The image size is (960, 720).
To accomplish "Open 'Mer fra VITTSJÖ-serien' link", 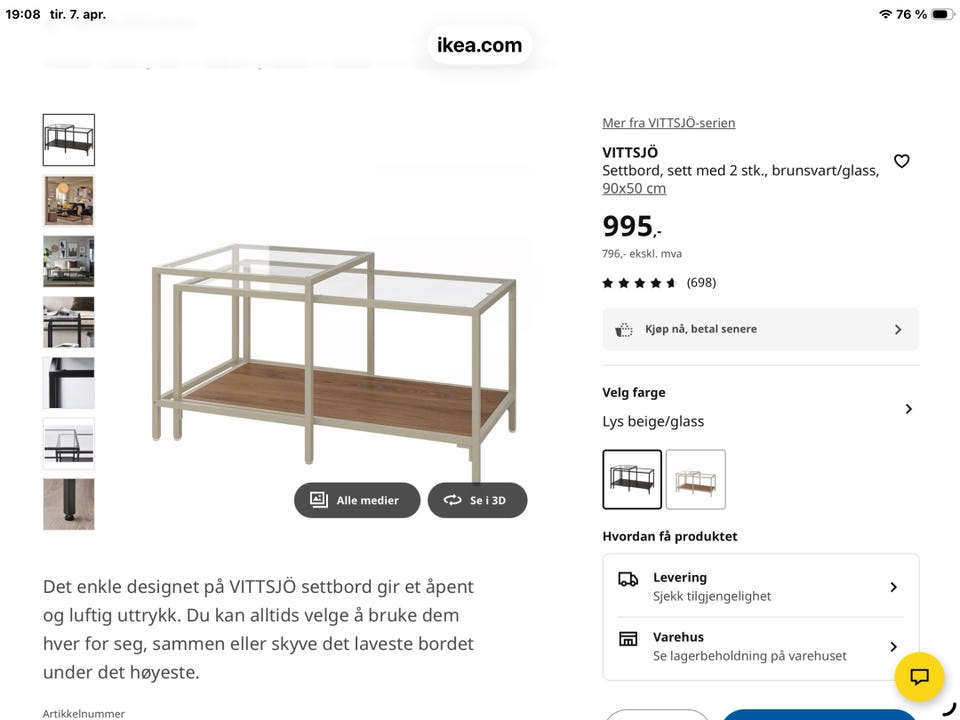I will pos(668,123).
